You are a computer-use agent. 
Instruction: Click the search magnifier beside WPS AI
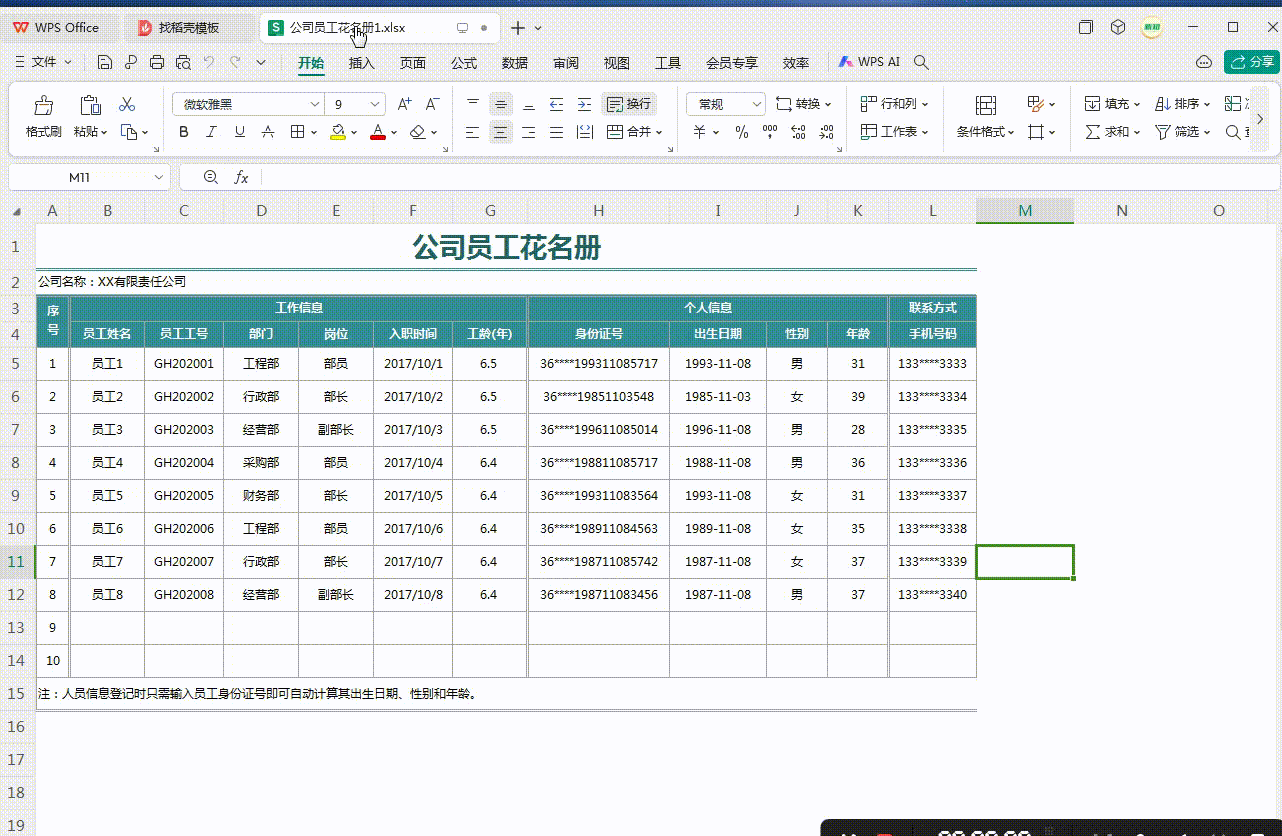(922, 62)
